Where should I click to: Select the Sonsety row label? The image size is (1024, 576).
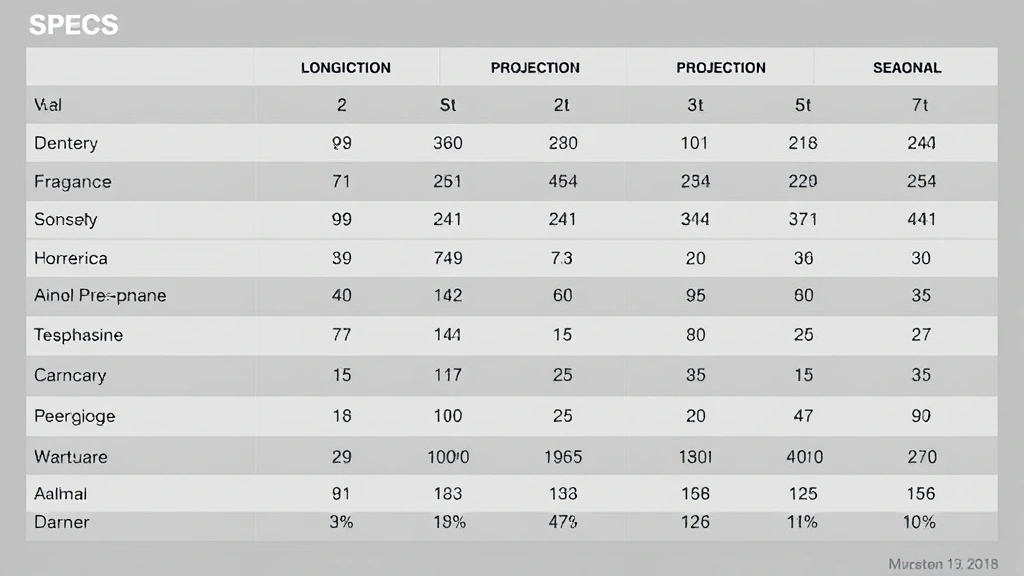coord(66,219)
